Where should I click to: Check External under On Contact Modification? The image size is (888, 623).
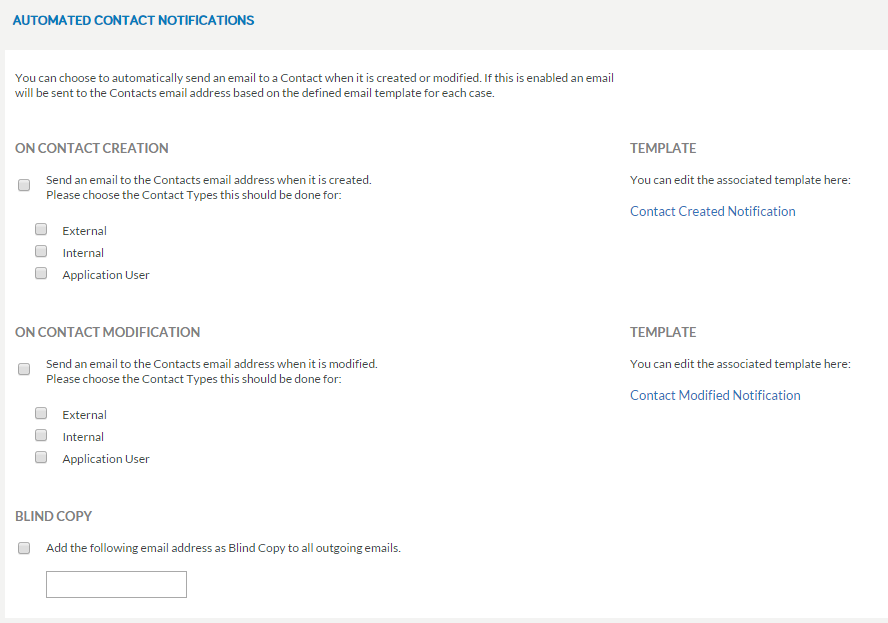point(41,413)
